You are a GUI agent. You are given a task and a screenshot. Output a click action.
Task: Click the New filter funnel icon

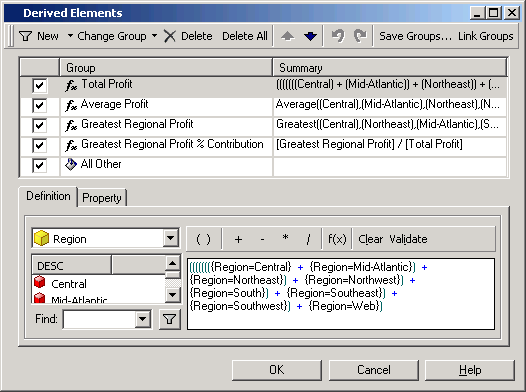25,36
